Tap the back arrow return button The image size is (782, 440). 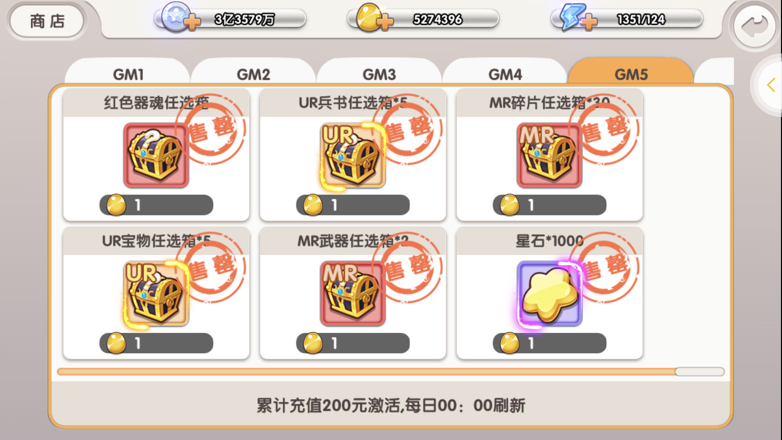pos(754,26)
